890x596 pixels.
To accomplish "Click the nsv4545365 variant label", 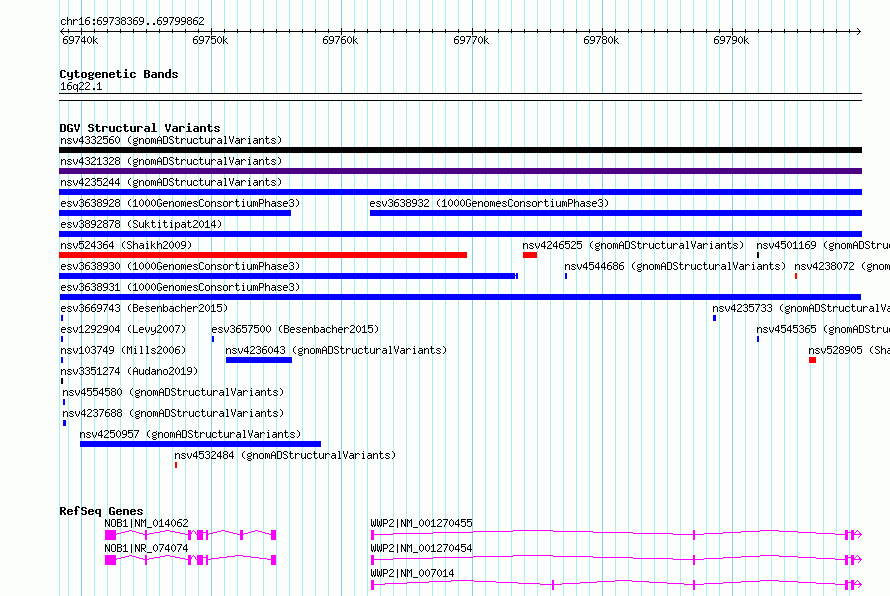I will 823,329.
